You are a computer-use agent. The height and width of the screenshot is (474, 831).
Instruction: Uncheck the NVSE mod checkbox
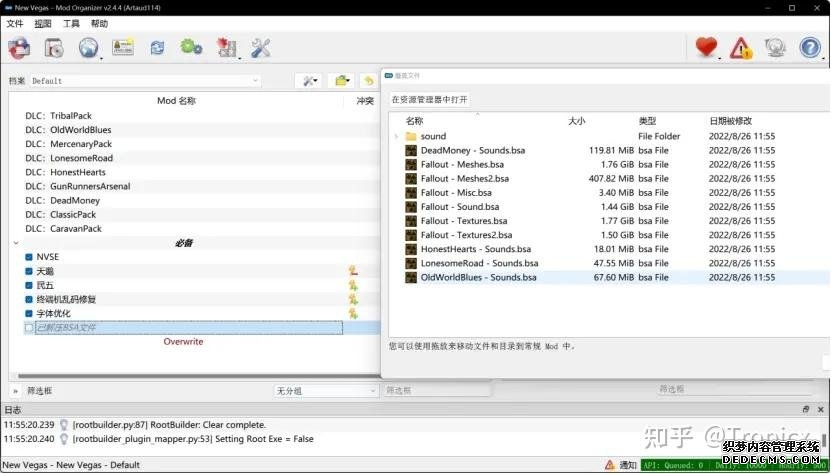[x=29, y=257]
